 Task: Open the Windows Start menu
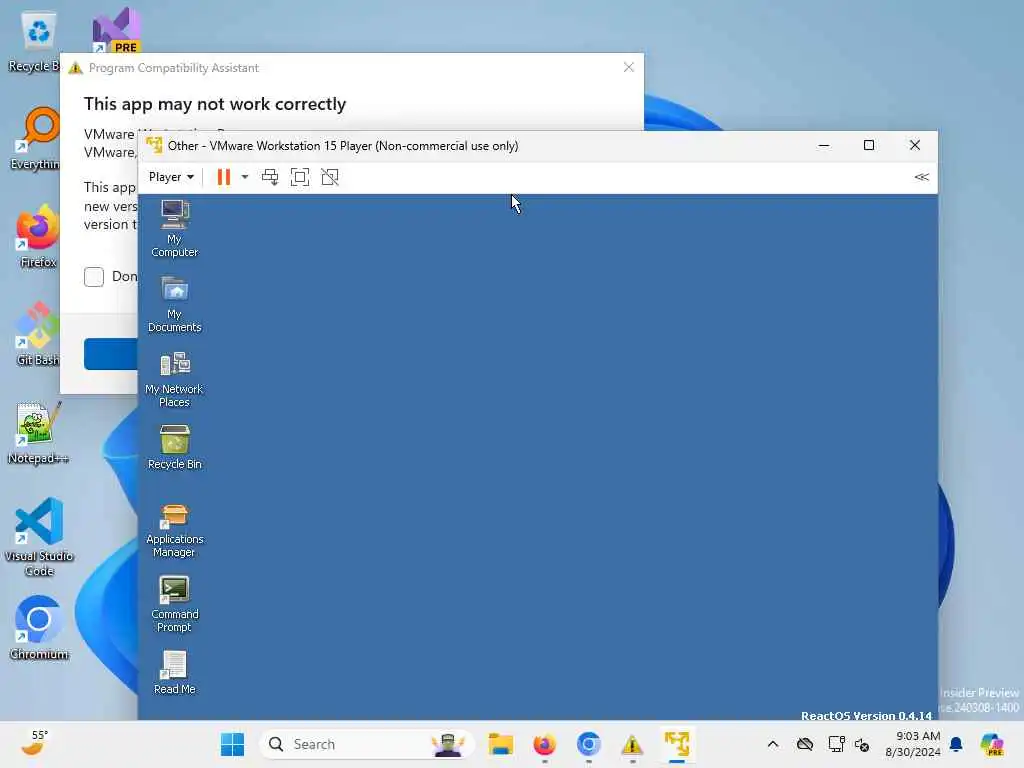coord(232,744)
